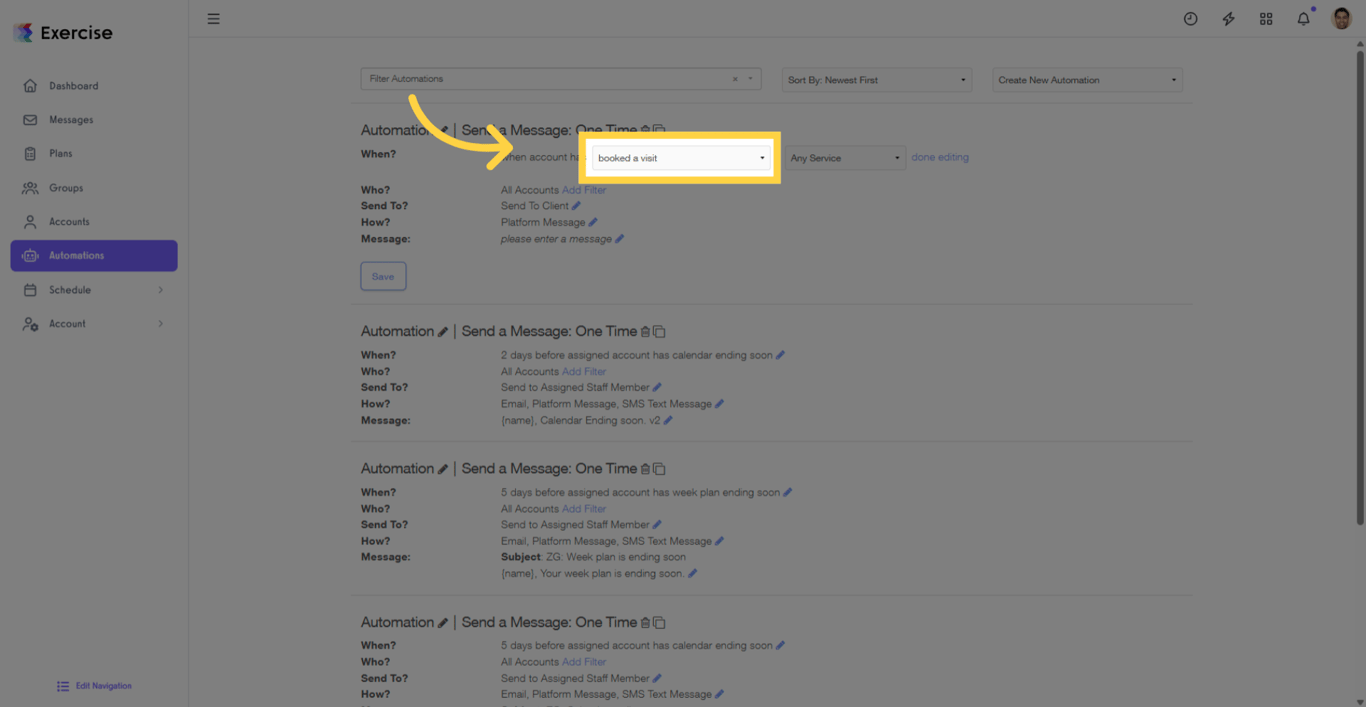Click the user profile avatar
Viewport: 1366px width, 707px height.
(1341, 18)
